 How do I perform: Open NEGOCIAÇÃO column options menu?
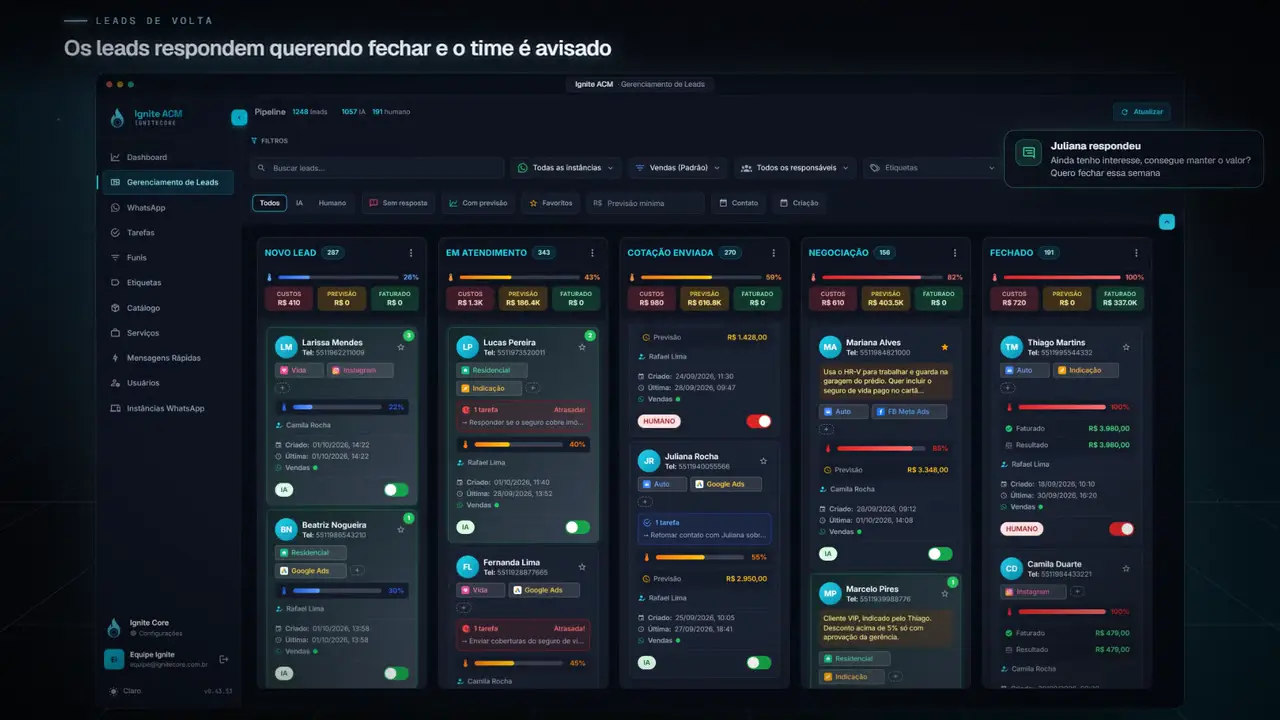point(955,253)
